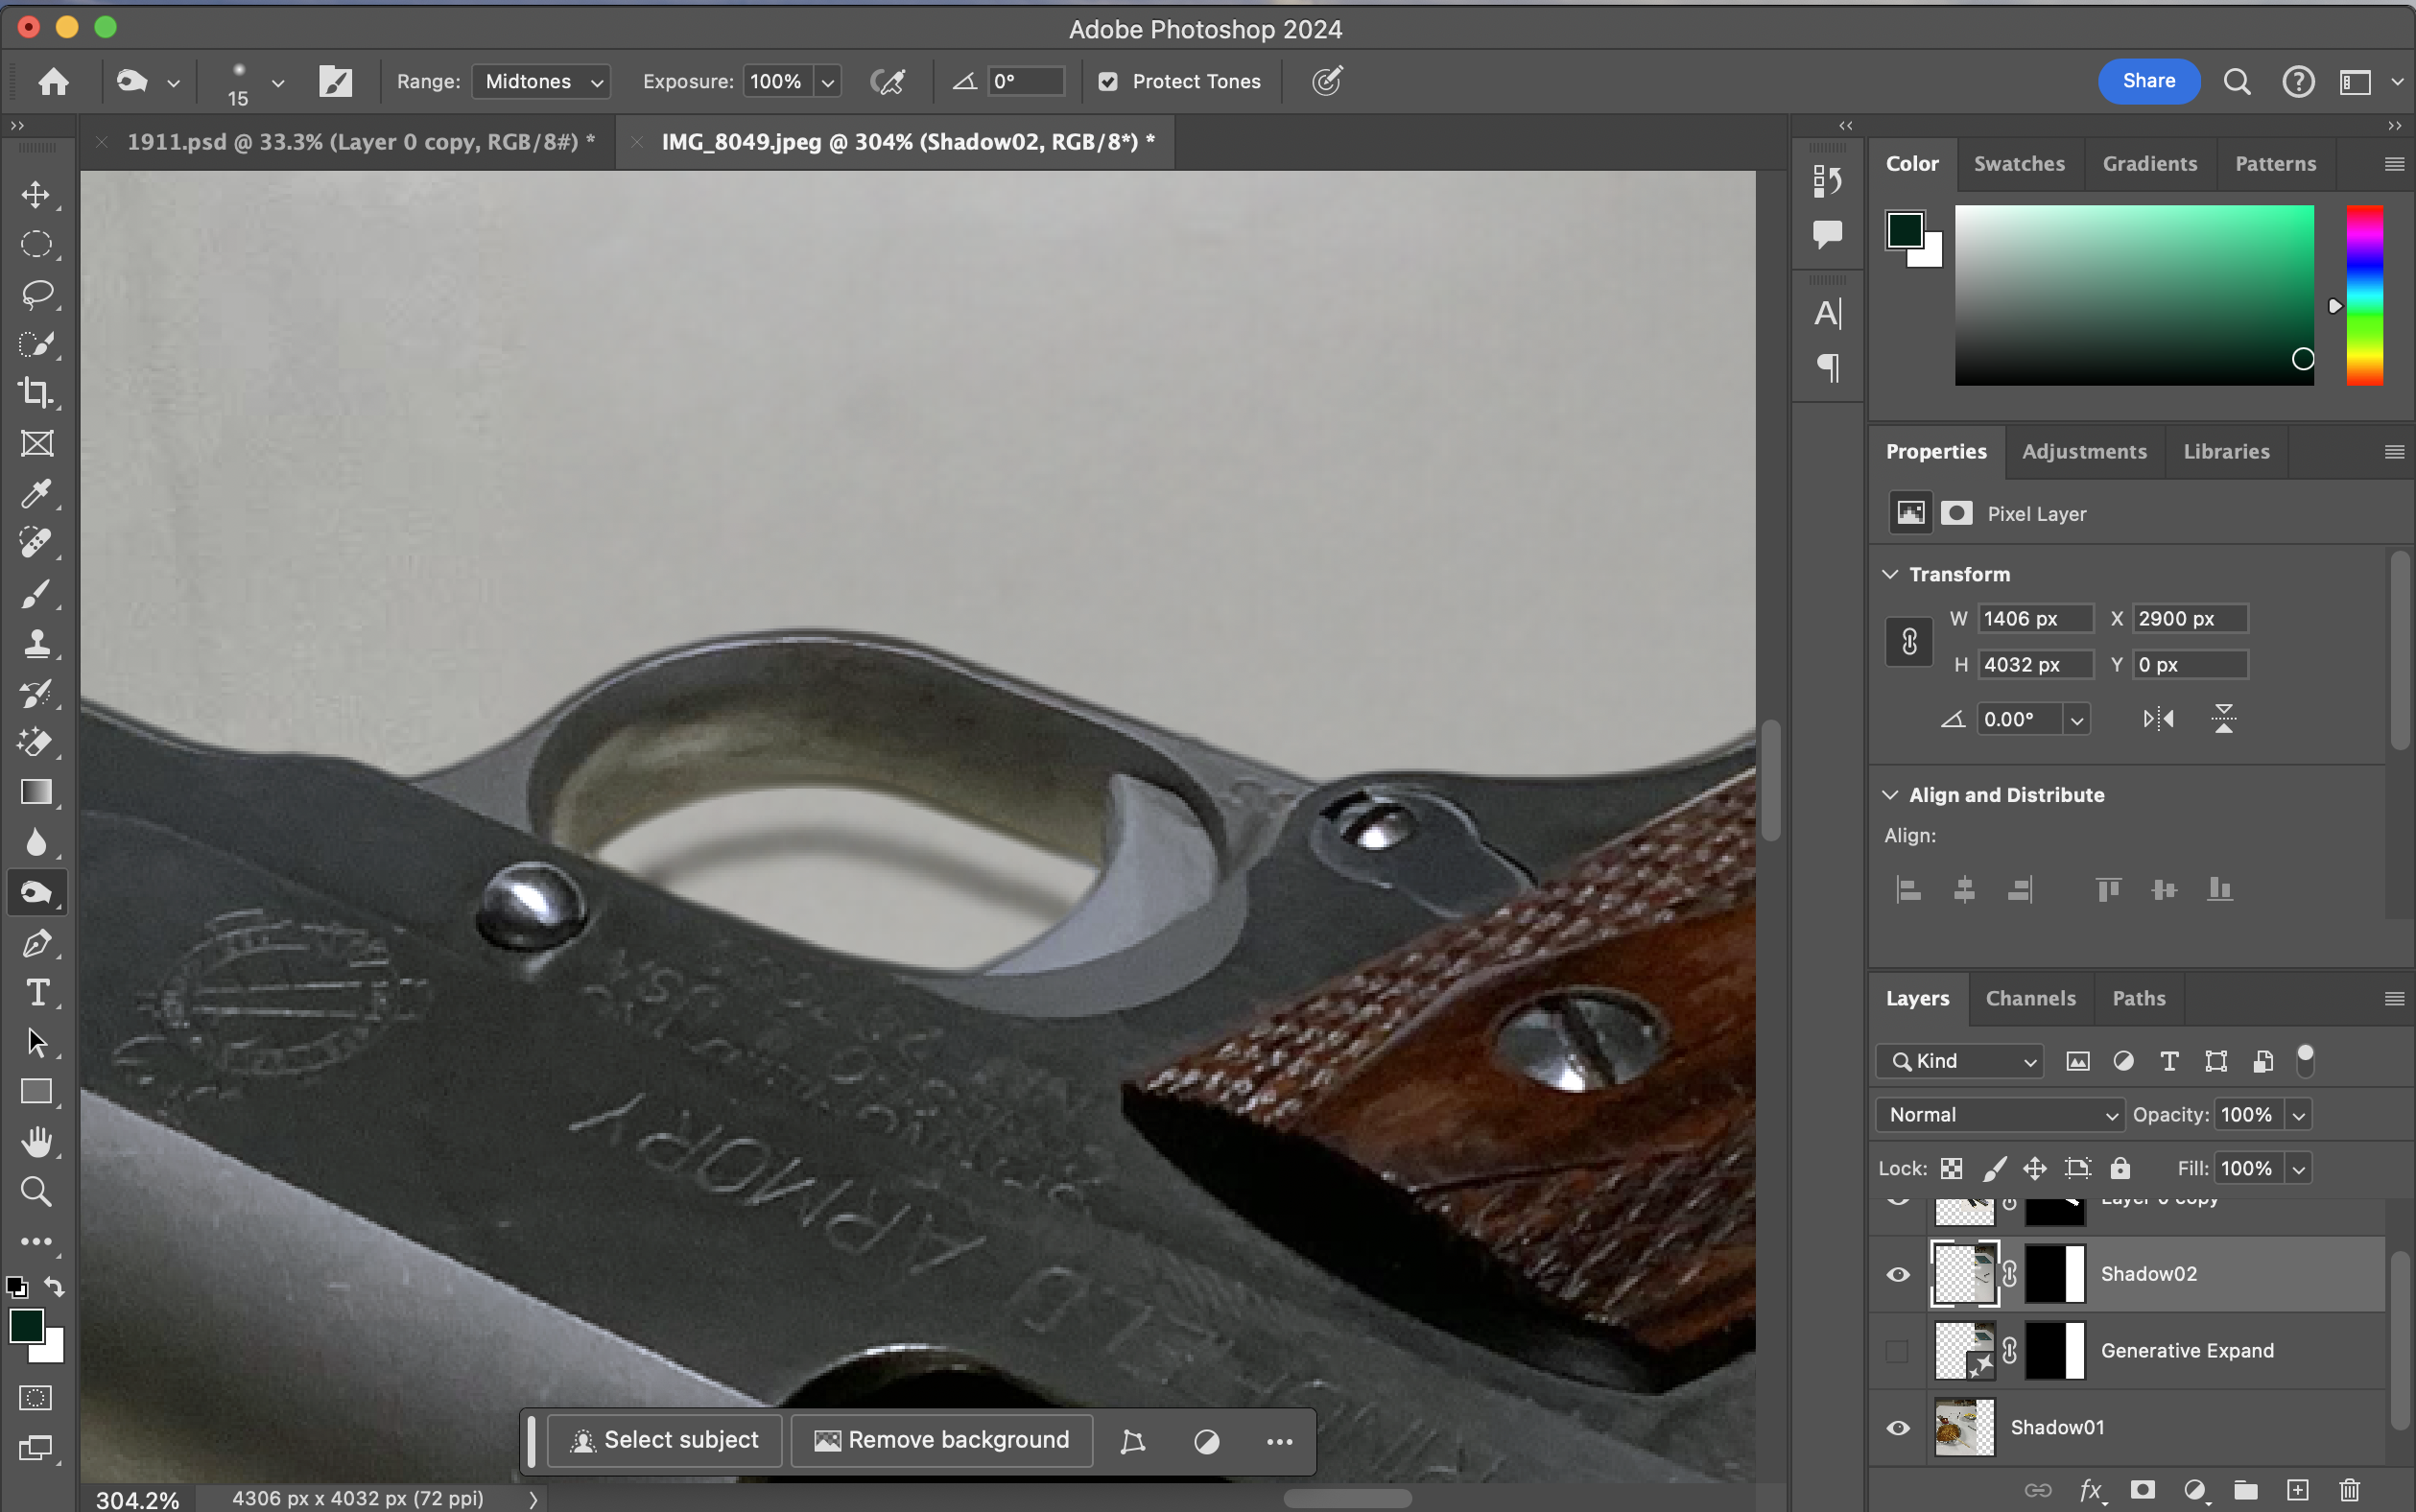This screenshot has height=1512, width=2416.
Task: Click the vertical hue spectrum slider
Action: [2364, 296]
